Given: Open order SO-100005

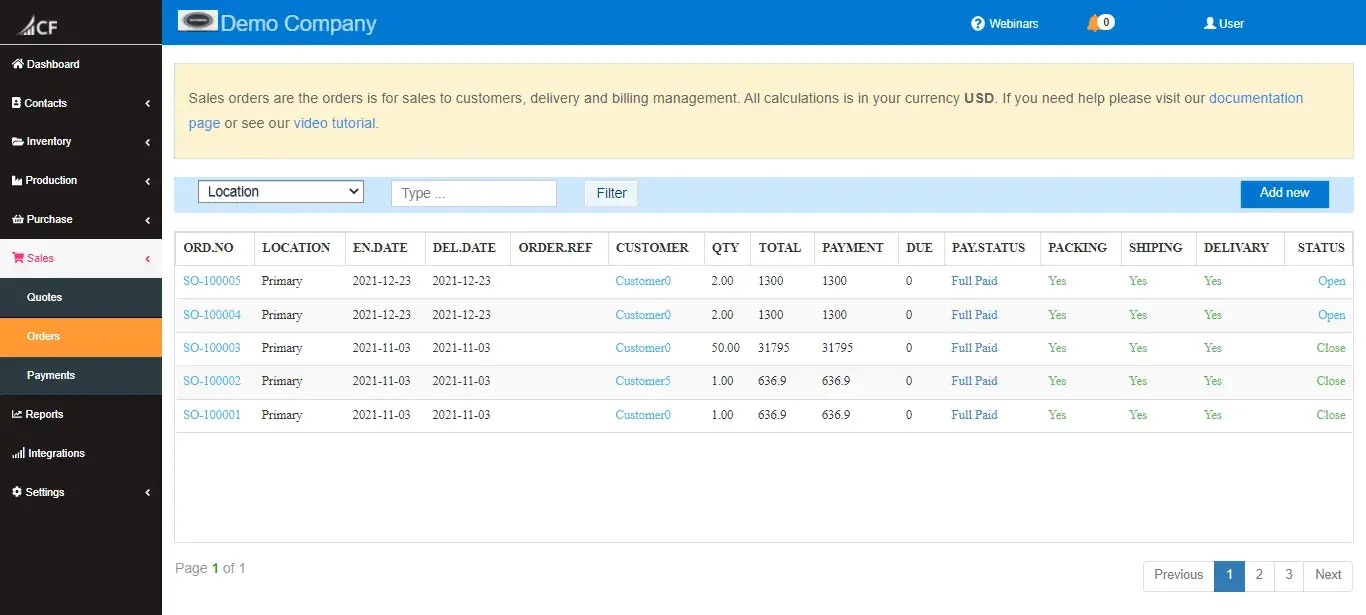Looking at the screenshot, I should (x=212, y=281).
